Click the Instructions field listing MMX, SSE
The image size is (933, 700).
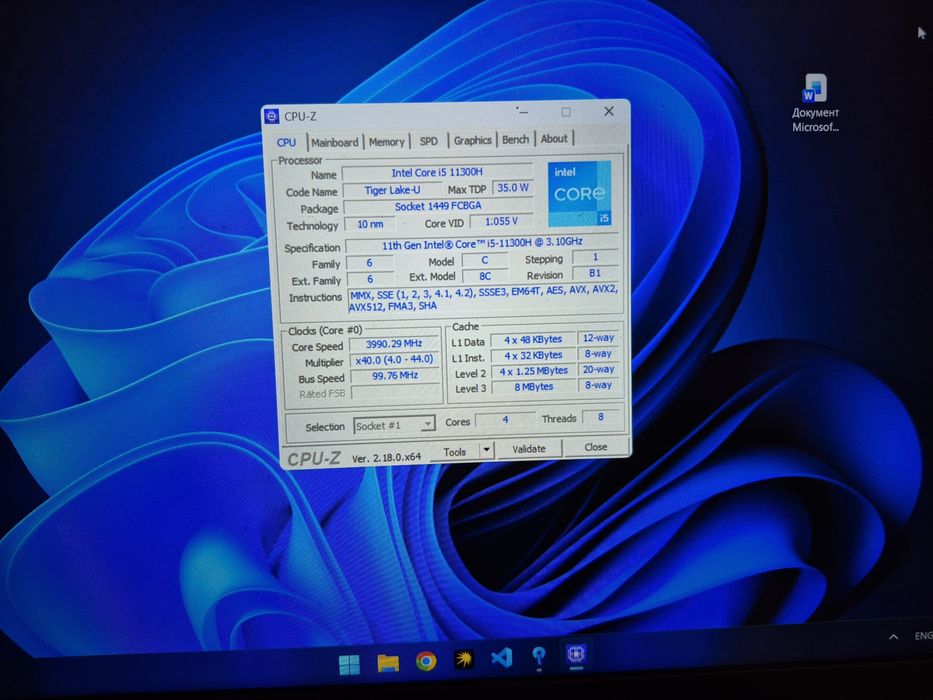(484, 298)
